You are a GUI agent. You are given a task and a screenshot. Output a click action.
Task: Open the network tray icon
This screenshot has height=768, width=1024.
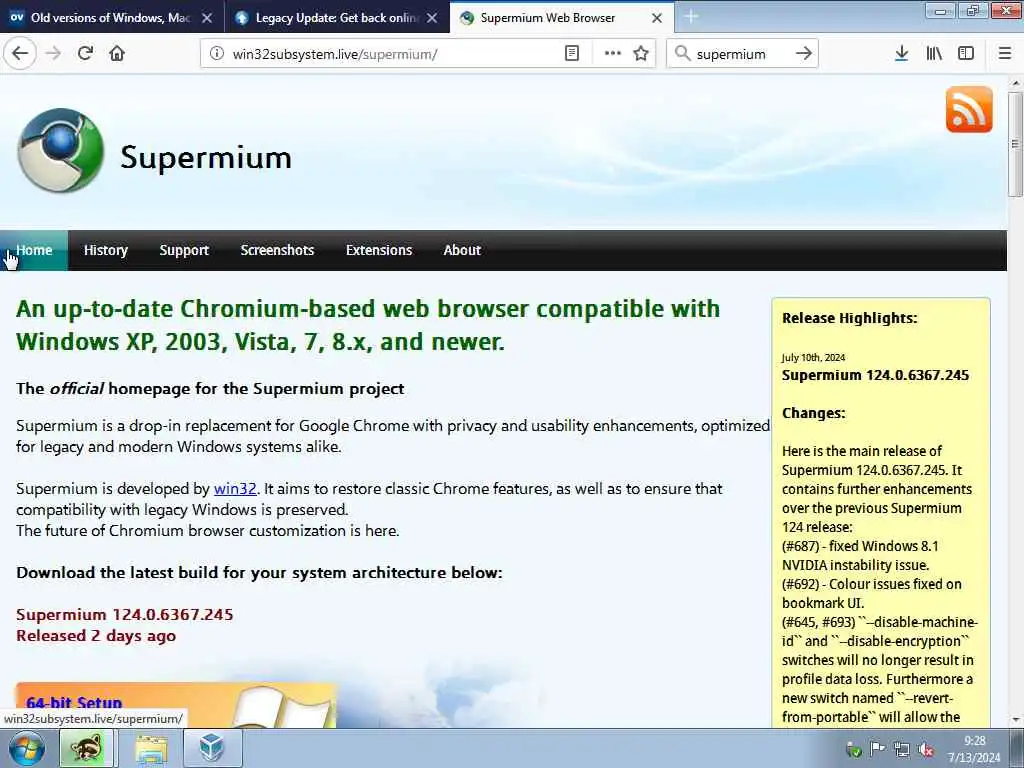902,749
